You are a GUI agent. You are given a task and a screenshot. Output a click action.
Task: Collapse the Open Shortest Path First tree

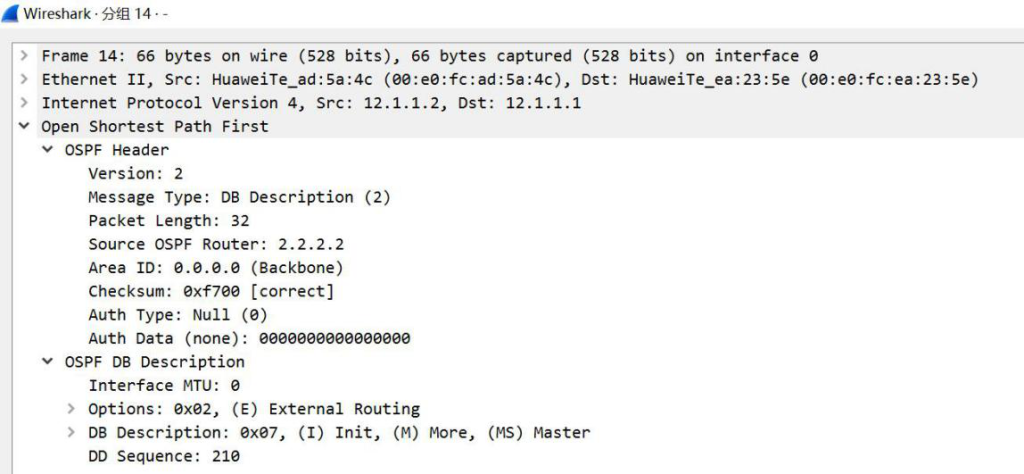[24, 126]
